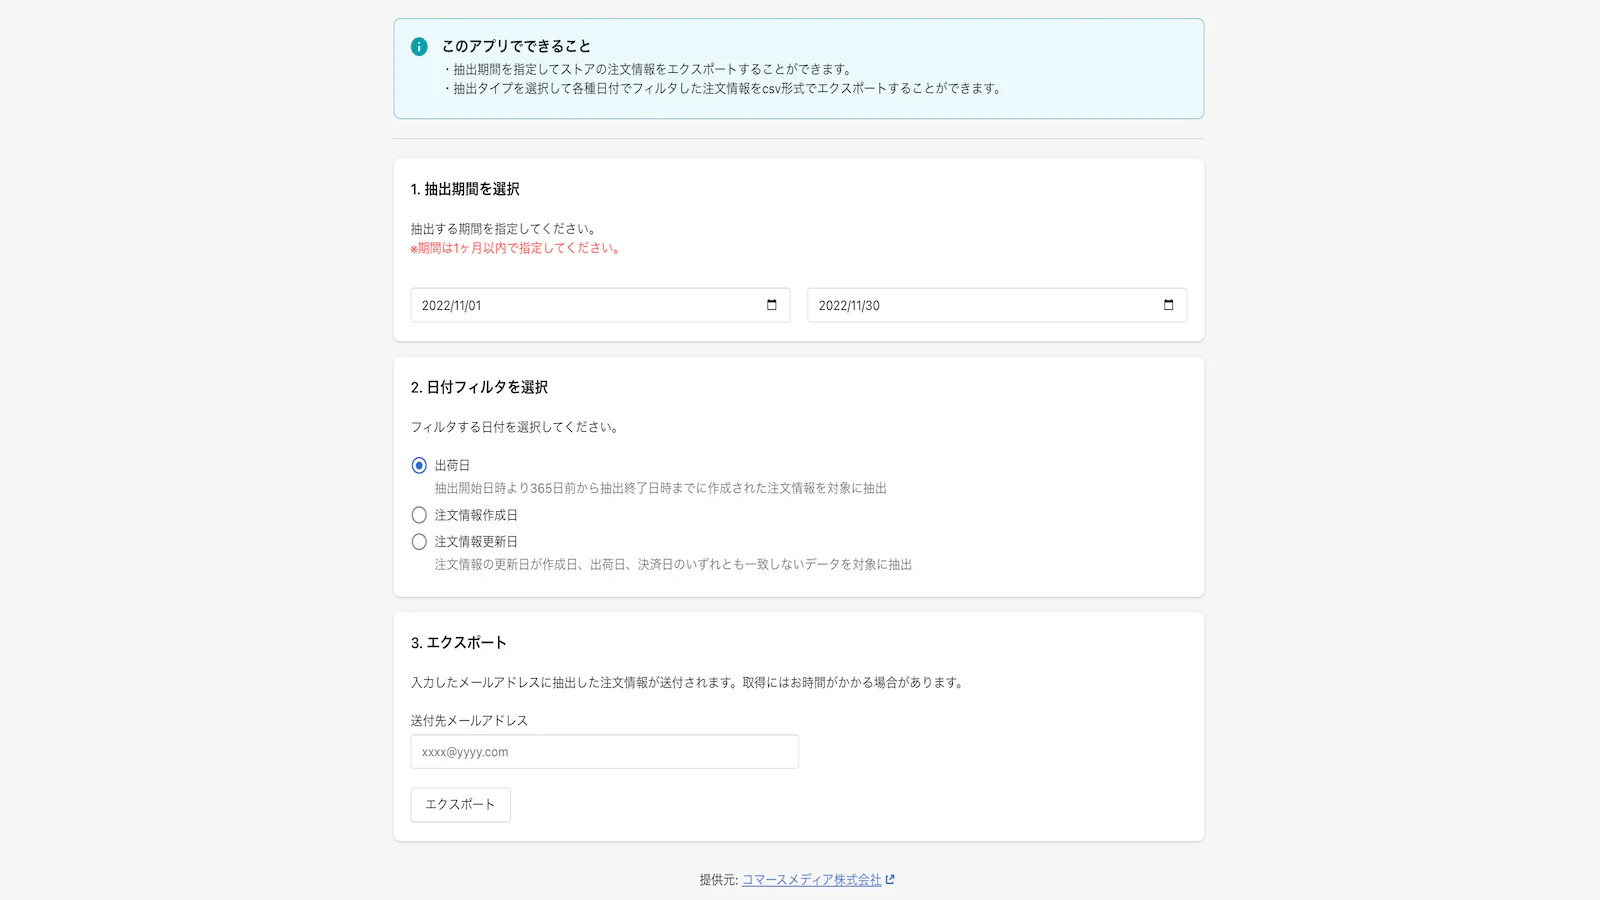
Task: Open the calendar picker for end date 2022/11/30
Action: point(1168,305)
